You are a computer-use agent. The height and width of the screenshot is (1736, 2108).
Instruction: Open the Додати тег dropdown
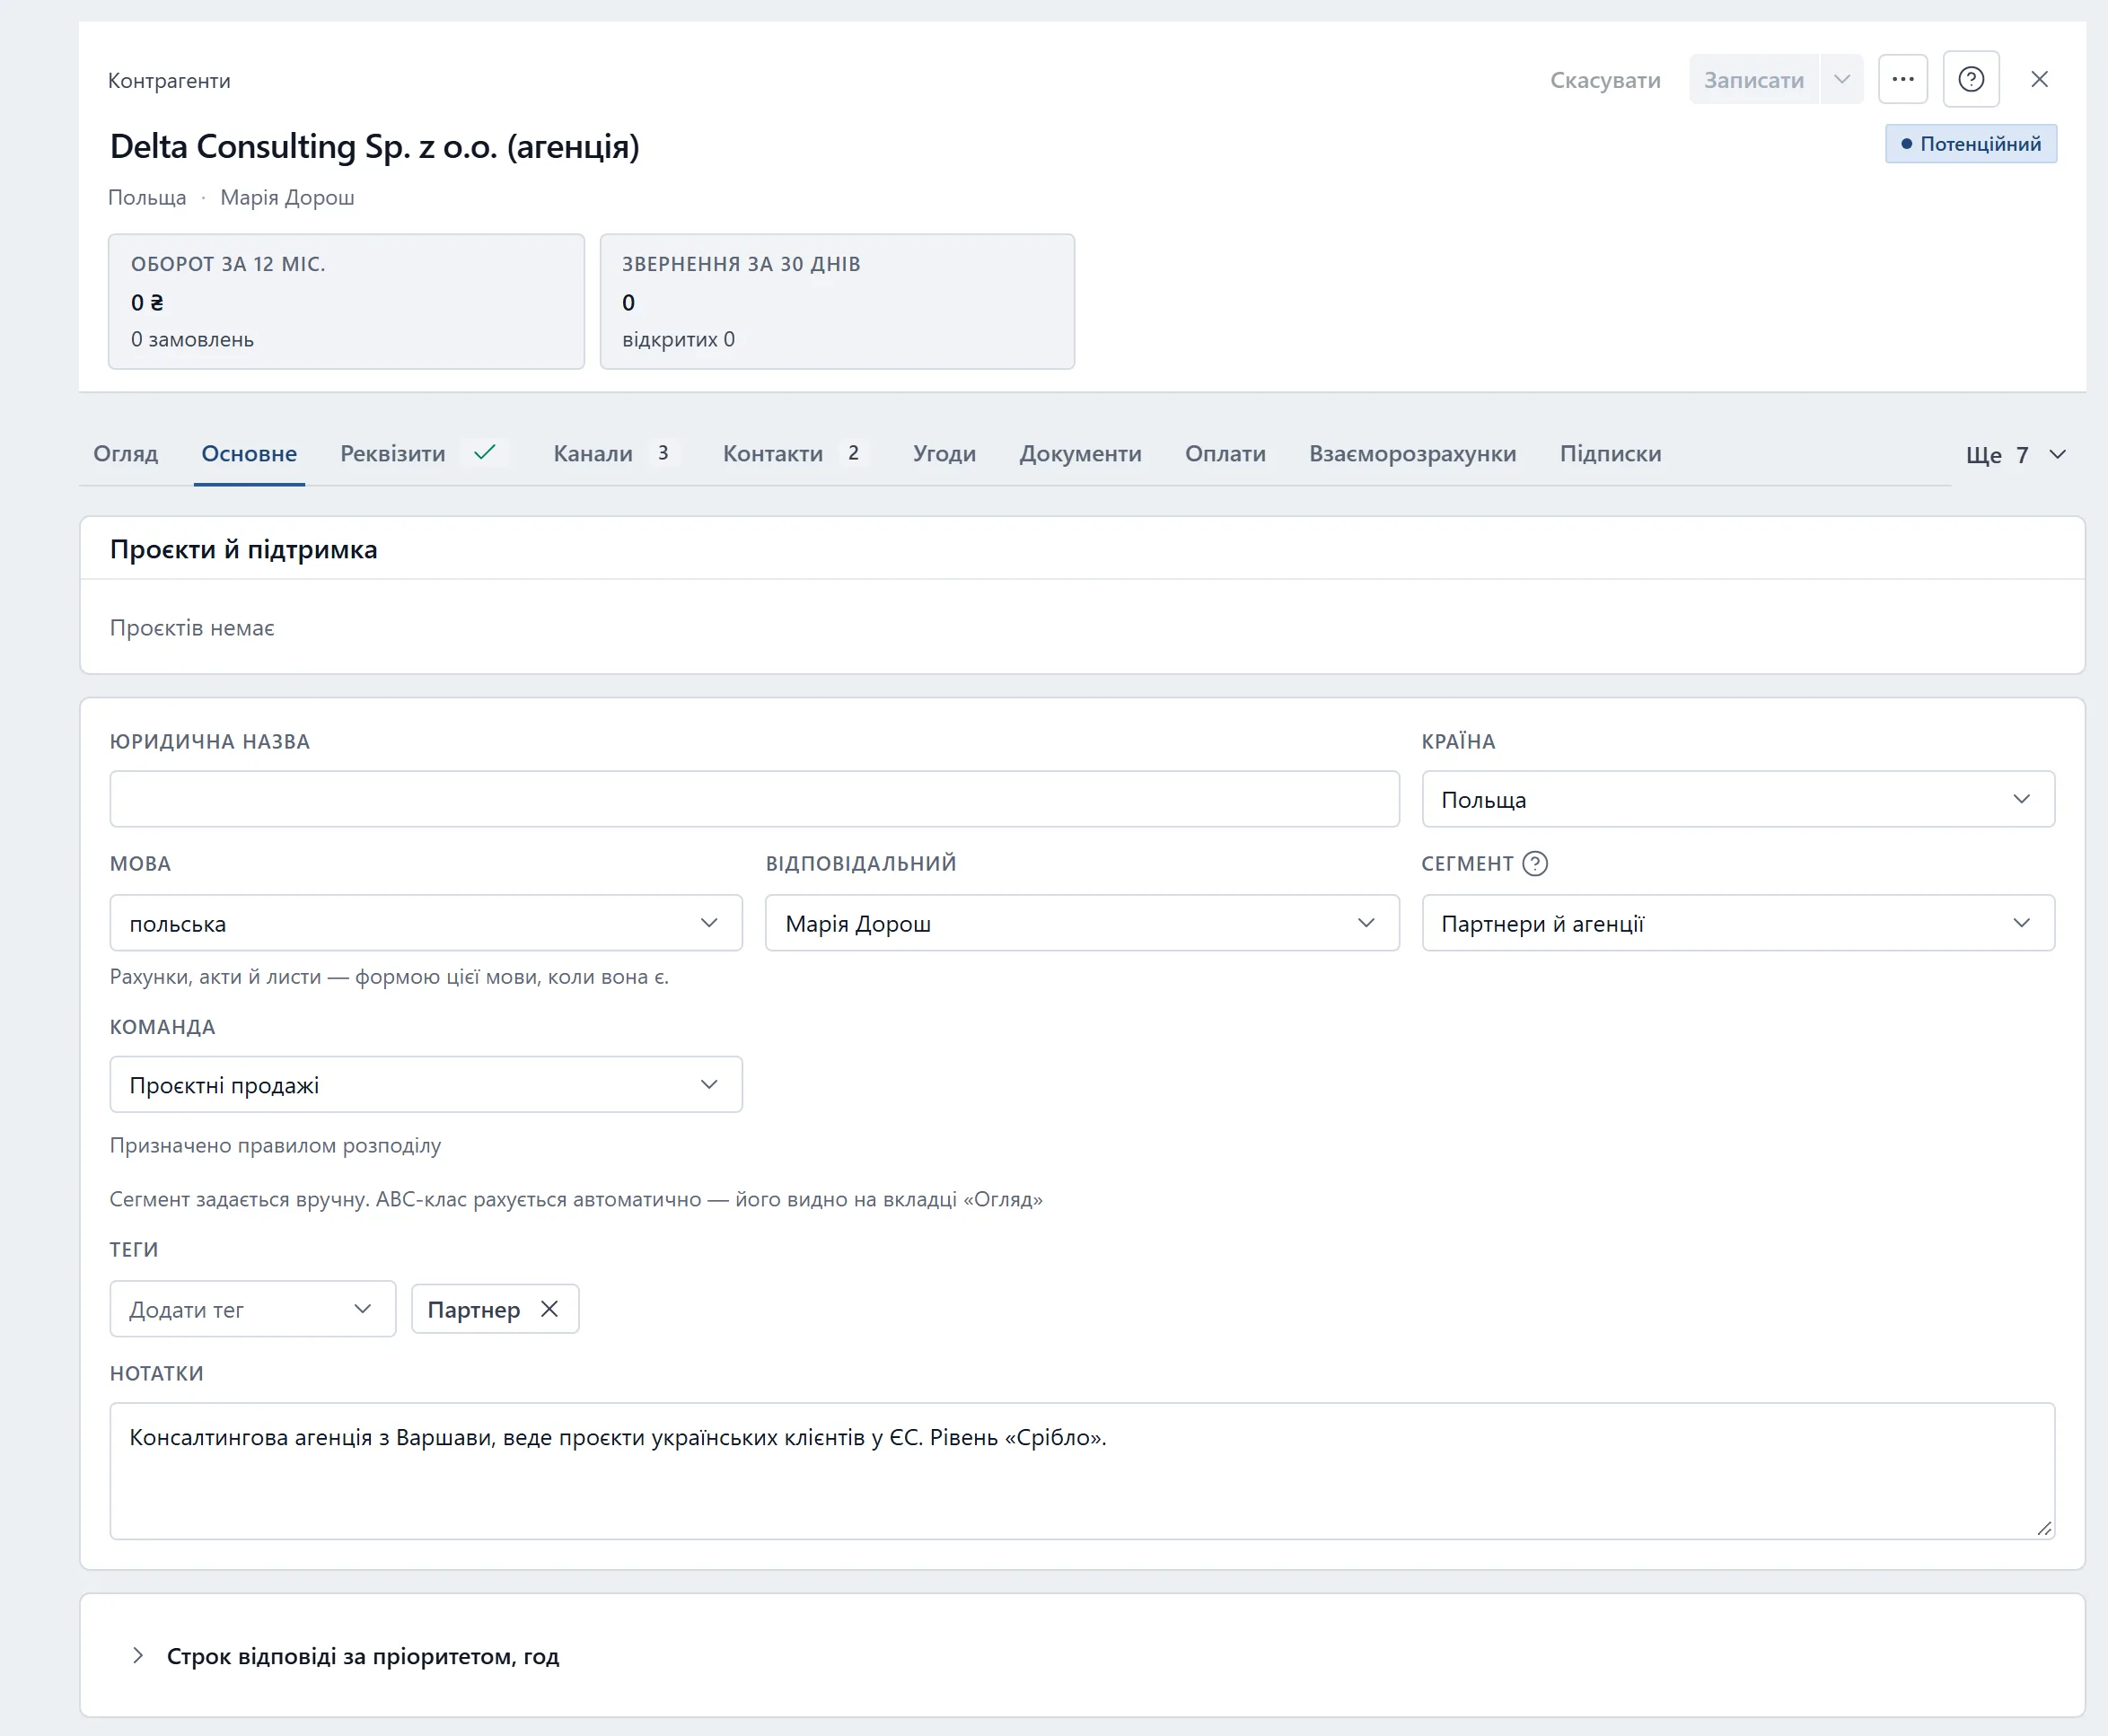click(253, 1309)
